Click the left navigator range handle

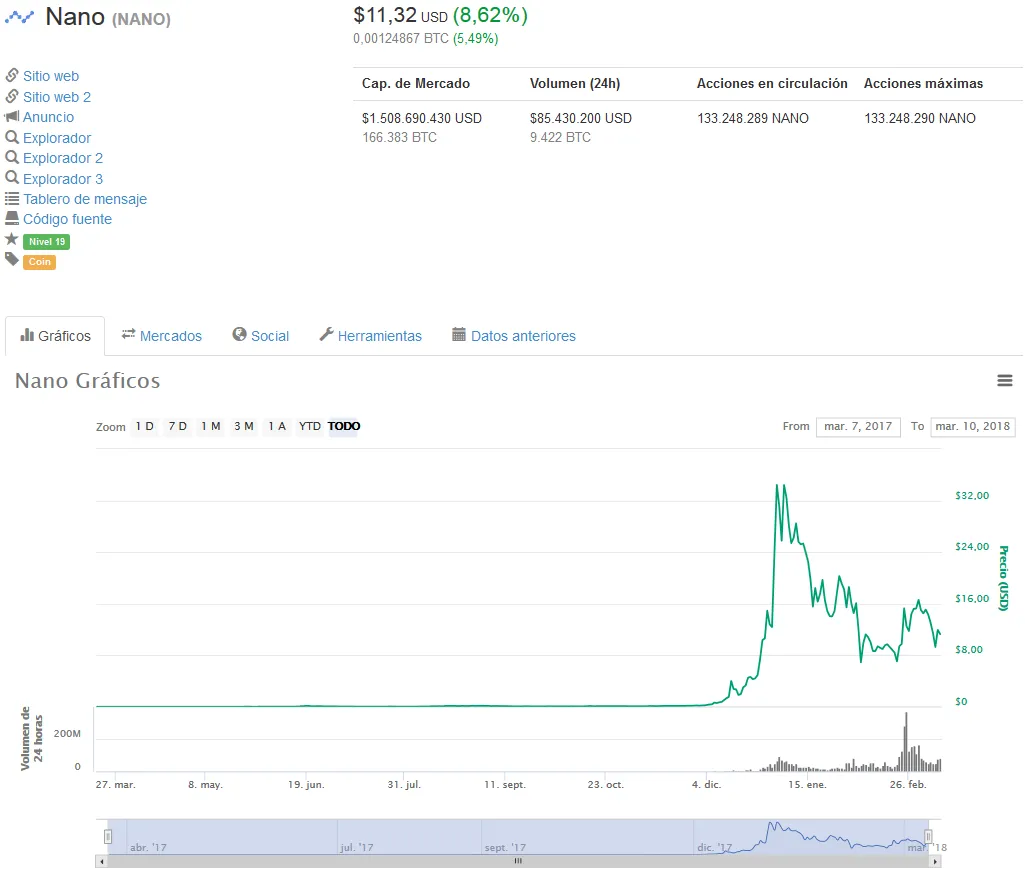pyautogui.click(x=108, y=836)
